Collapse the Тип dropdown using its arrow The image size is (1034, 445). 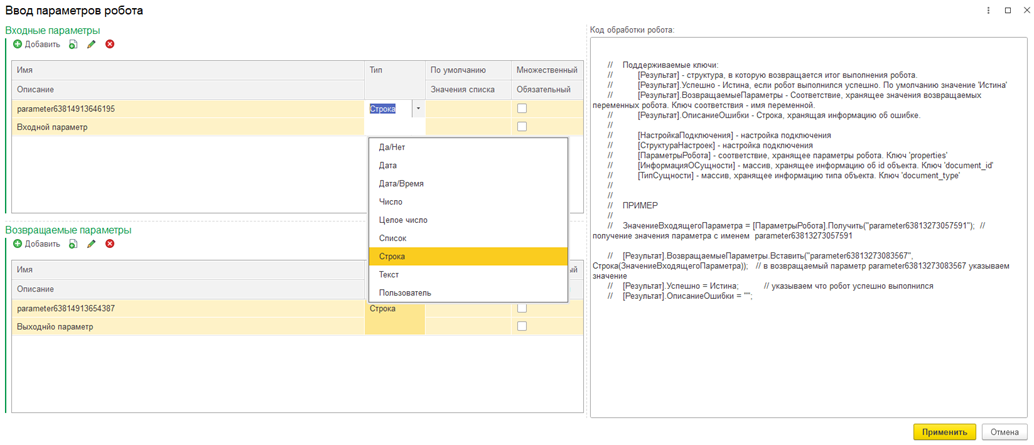pyautogui.click(x=418, y=109)
